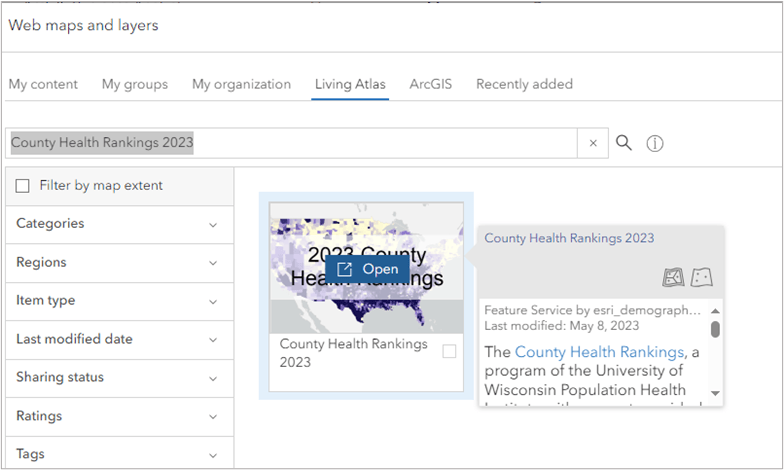Viewport: 784px width, 470px height.
Task: Click the card title County Health Rankings 2023
Action: 354,353
